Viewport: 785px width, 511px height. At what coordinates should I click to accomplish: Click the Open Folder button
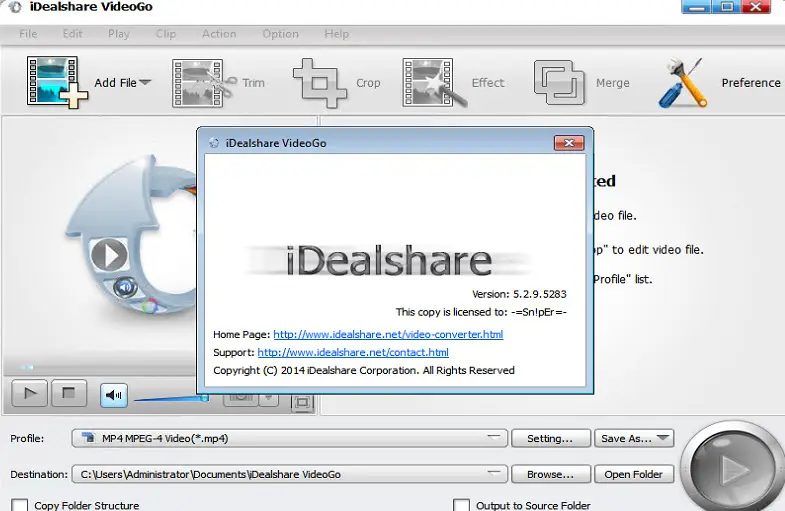pyautogui.click(x=634, y=474)
